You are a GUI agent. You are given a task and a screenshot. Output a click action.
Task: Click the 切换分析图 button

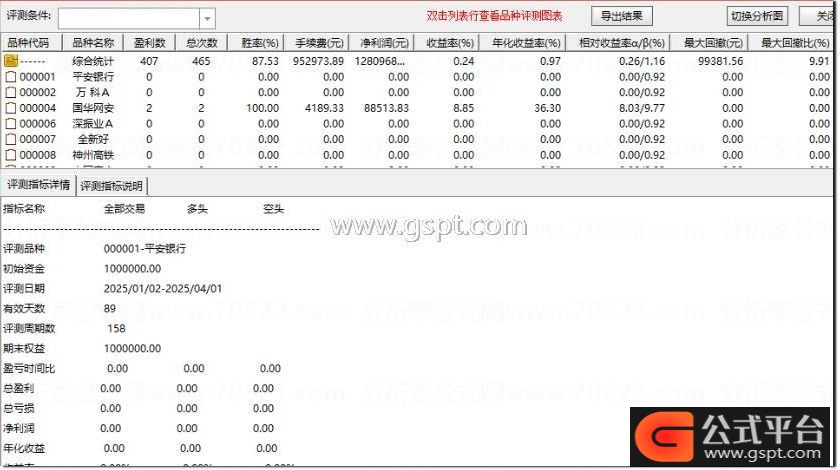pyautogui.click(x=757, y=16)
